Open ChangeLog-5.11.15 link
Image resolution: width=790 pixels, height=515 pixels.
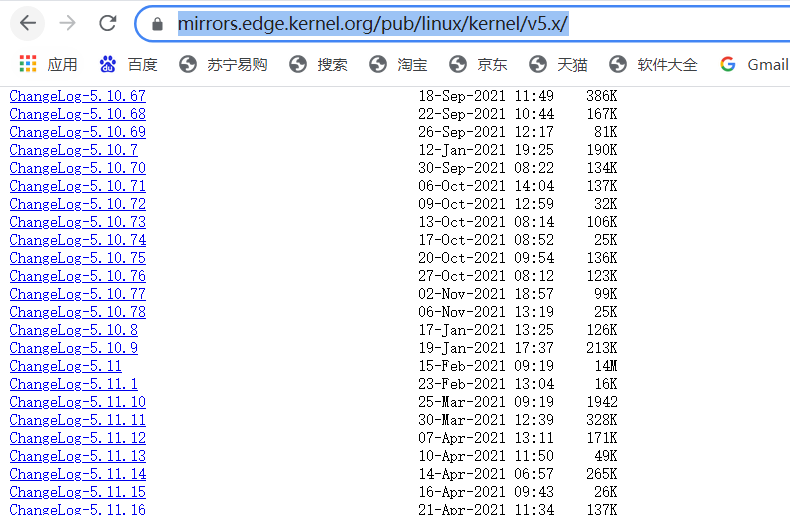coord(78,492)
